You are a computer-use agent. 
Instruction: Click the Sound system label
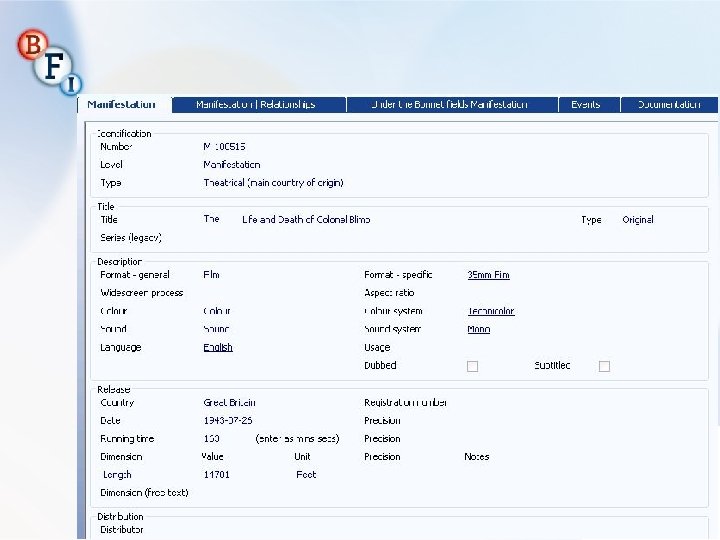[x=393, y=329]
